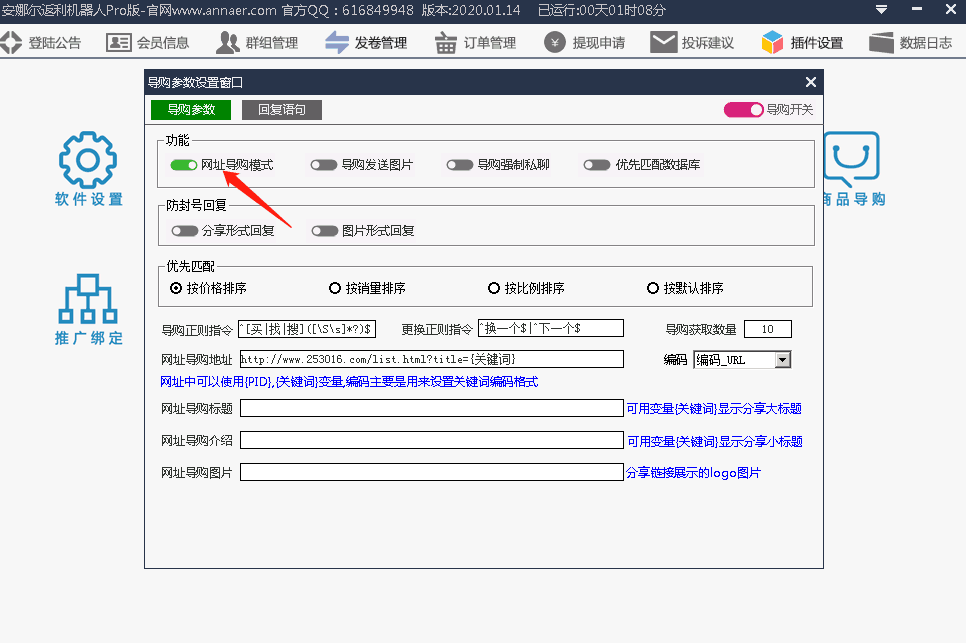This screenshot has height=643, width=966.
Task: Click the 网址导购介绍 input field
Action: (x=431, y=440)
